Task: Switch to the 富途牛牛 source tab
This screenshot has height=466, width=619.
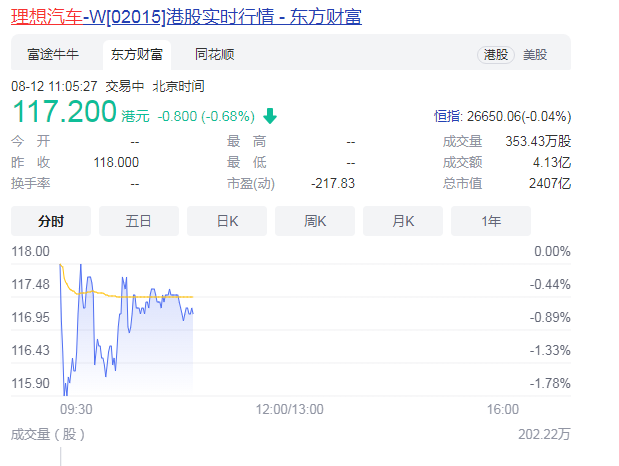Action: pyautogui.click(x=53, y=54)
